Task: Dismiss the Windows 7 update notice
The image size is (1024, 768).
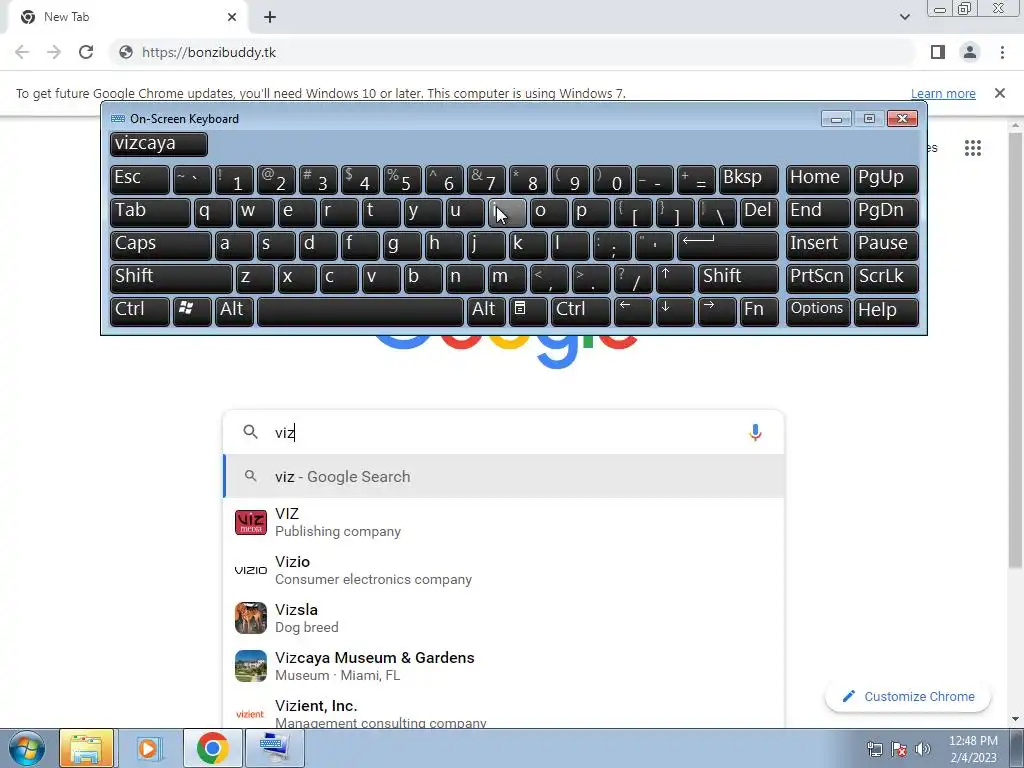Action: coord(999,93)
